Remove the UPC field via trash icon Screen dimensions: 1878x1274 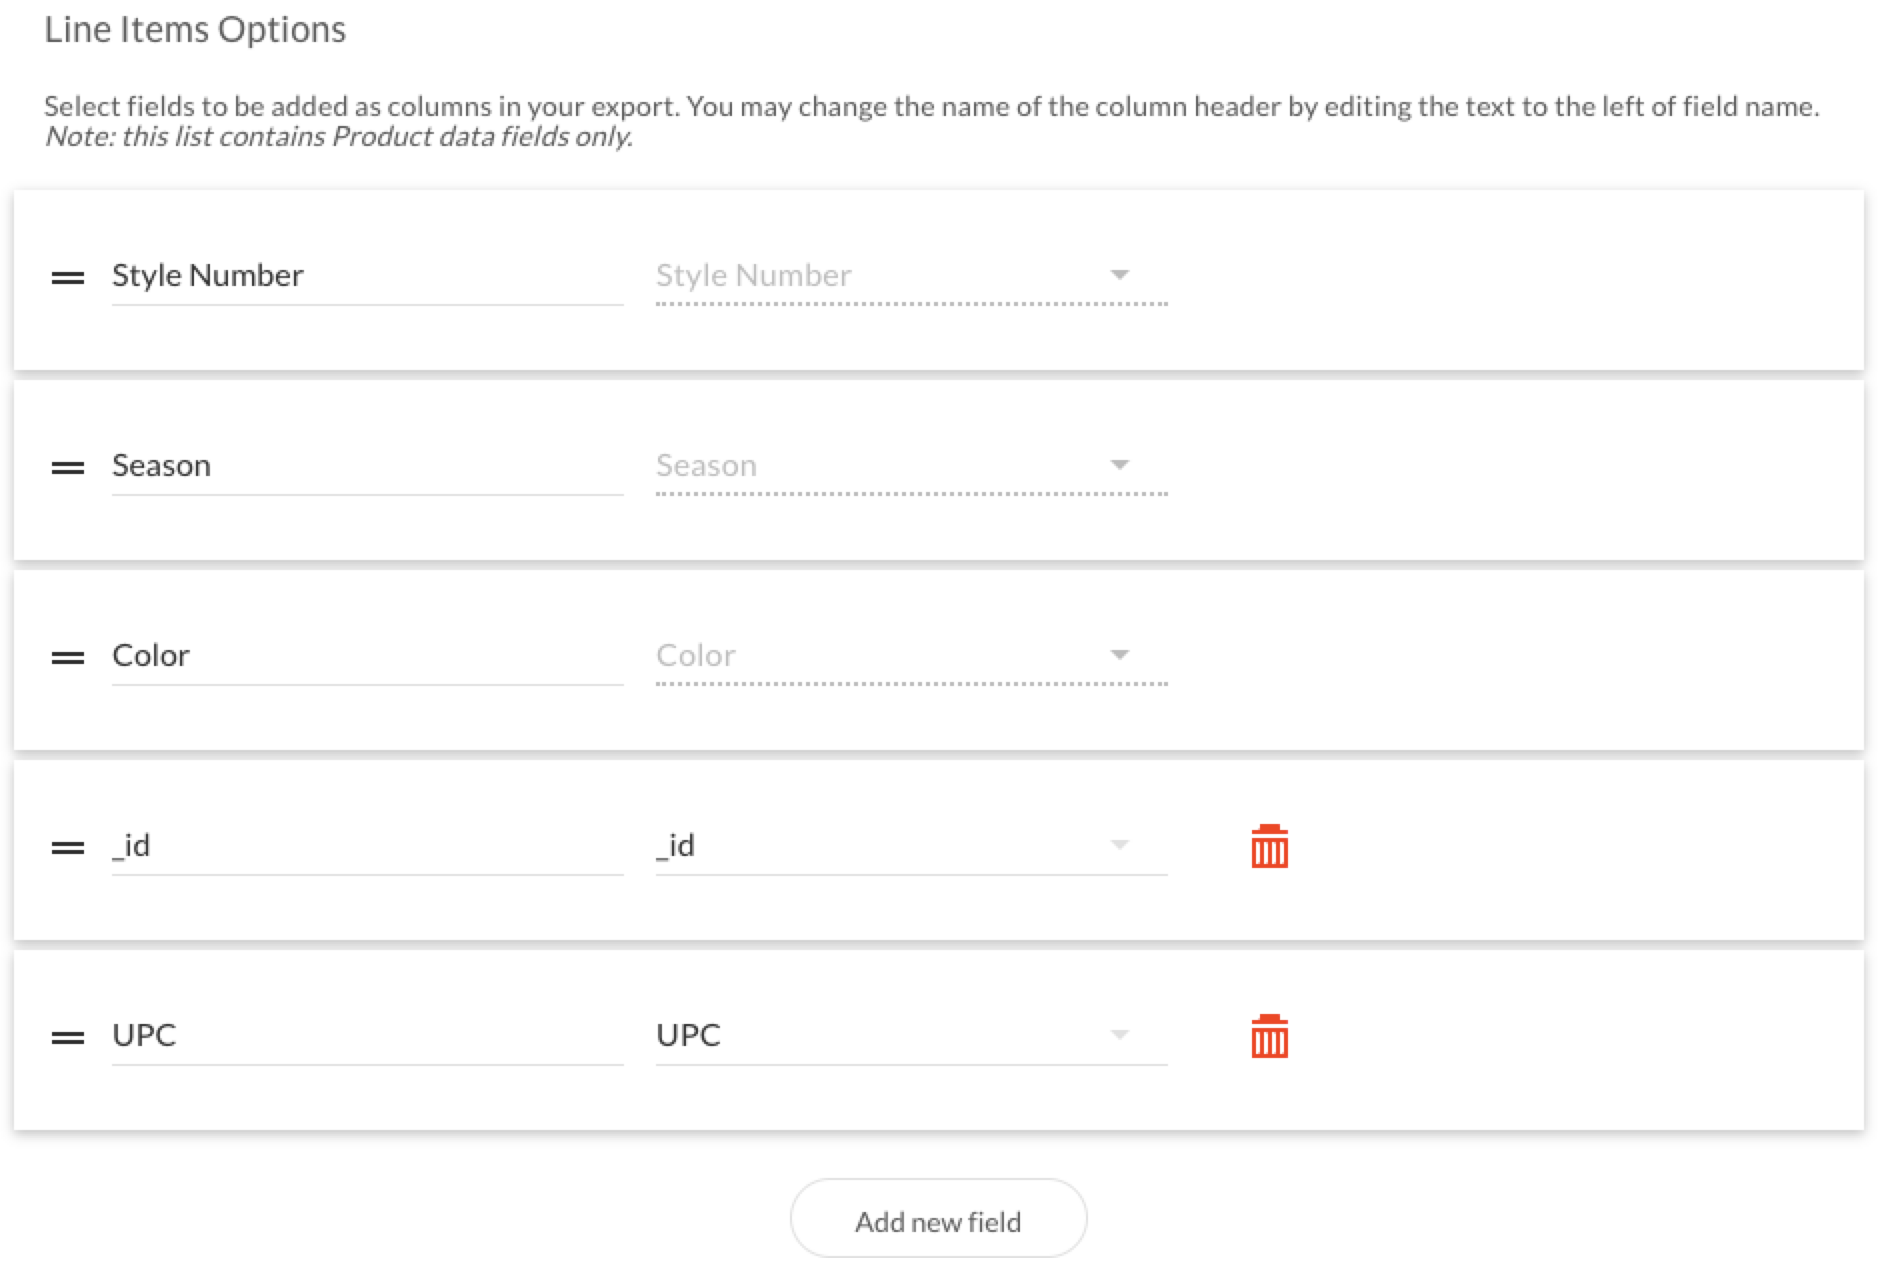(1268, 1036)
